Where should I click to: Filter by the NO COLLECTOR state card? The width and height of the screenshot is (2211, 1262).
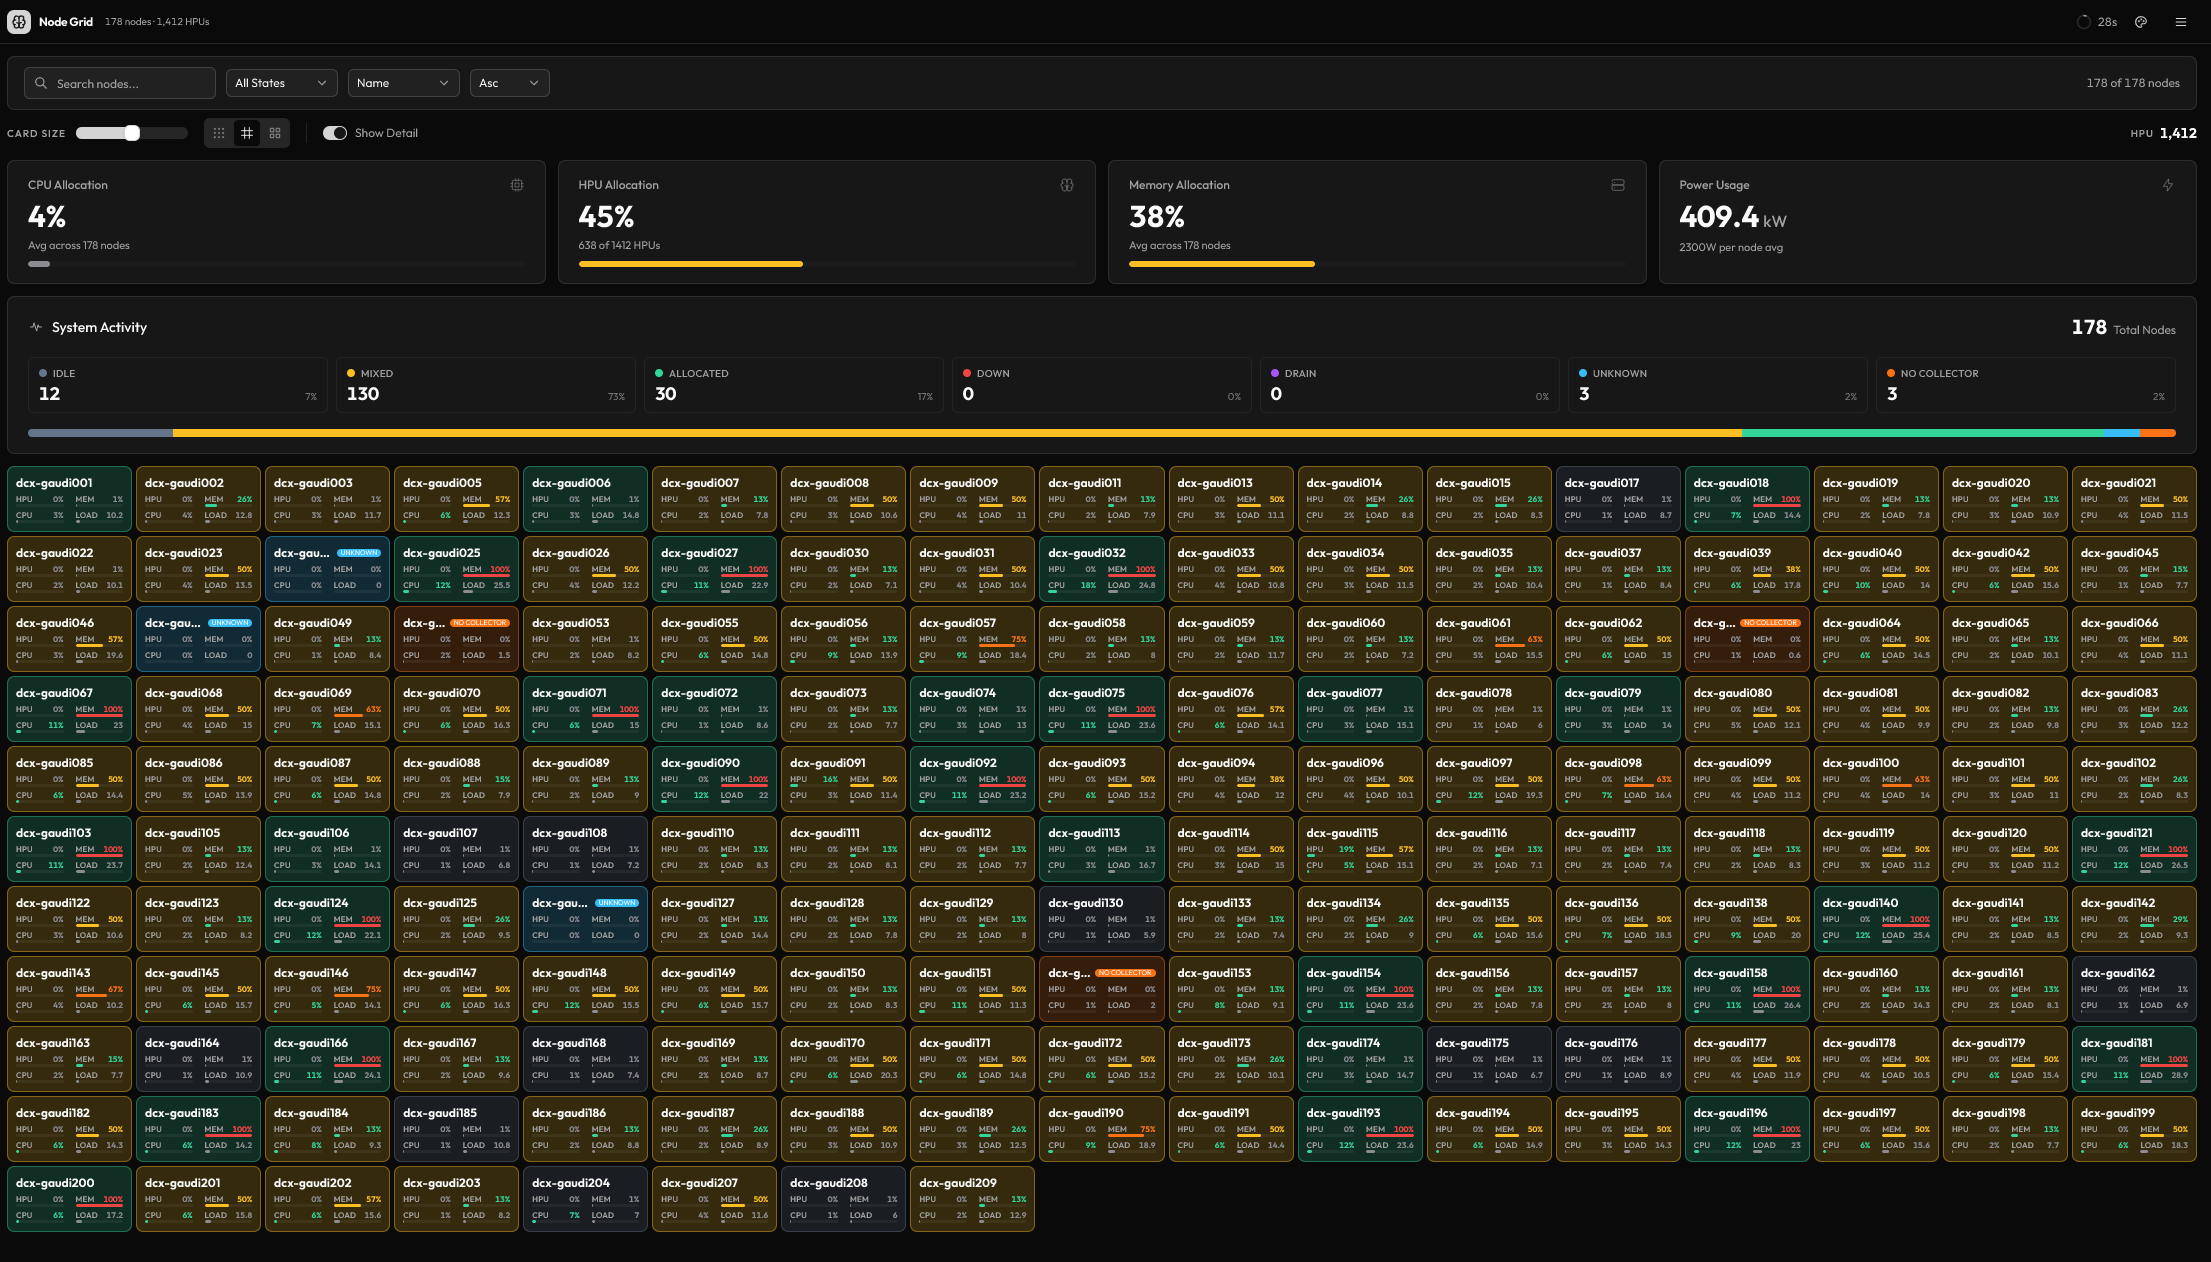coord(2026,385)
